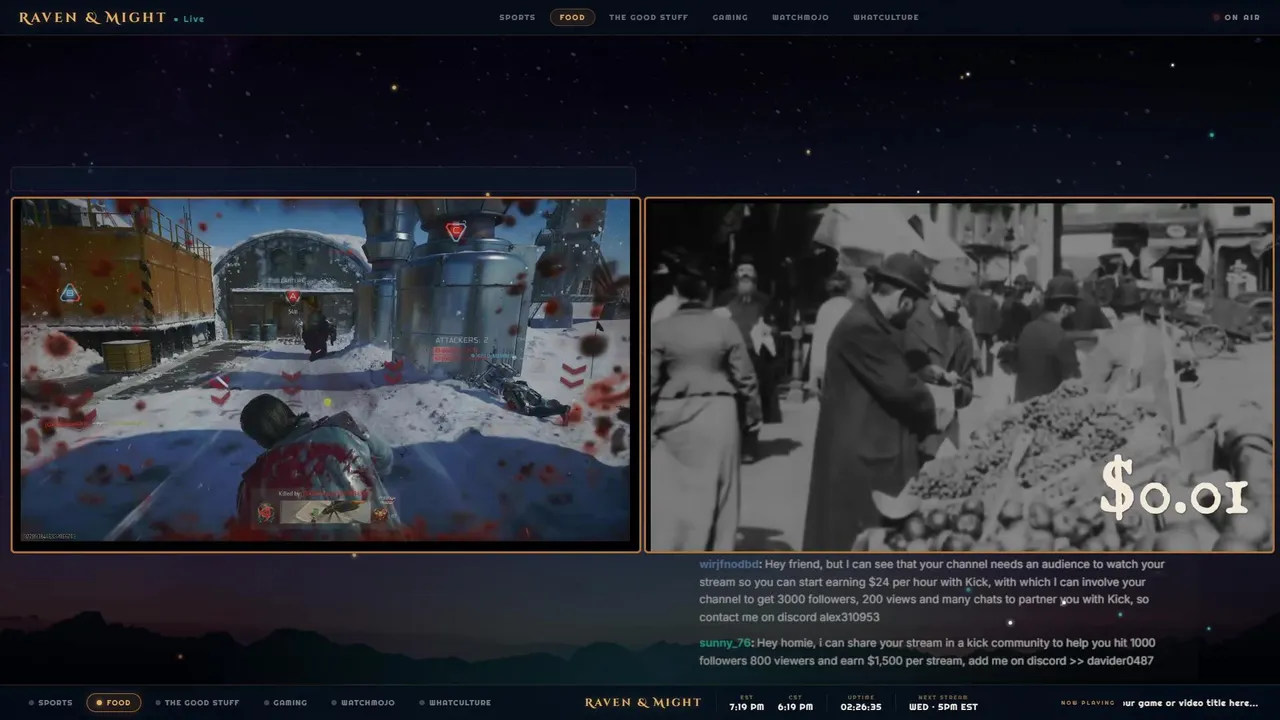
Task: Click username wirjfnodbd in chat
Action: [x=729, y=564]
